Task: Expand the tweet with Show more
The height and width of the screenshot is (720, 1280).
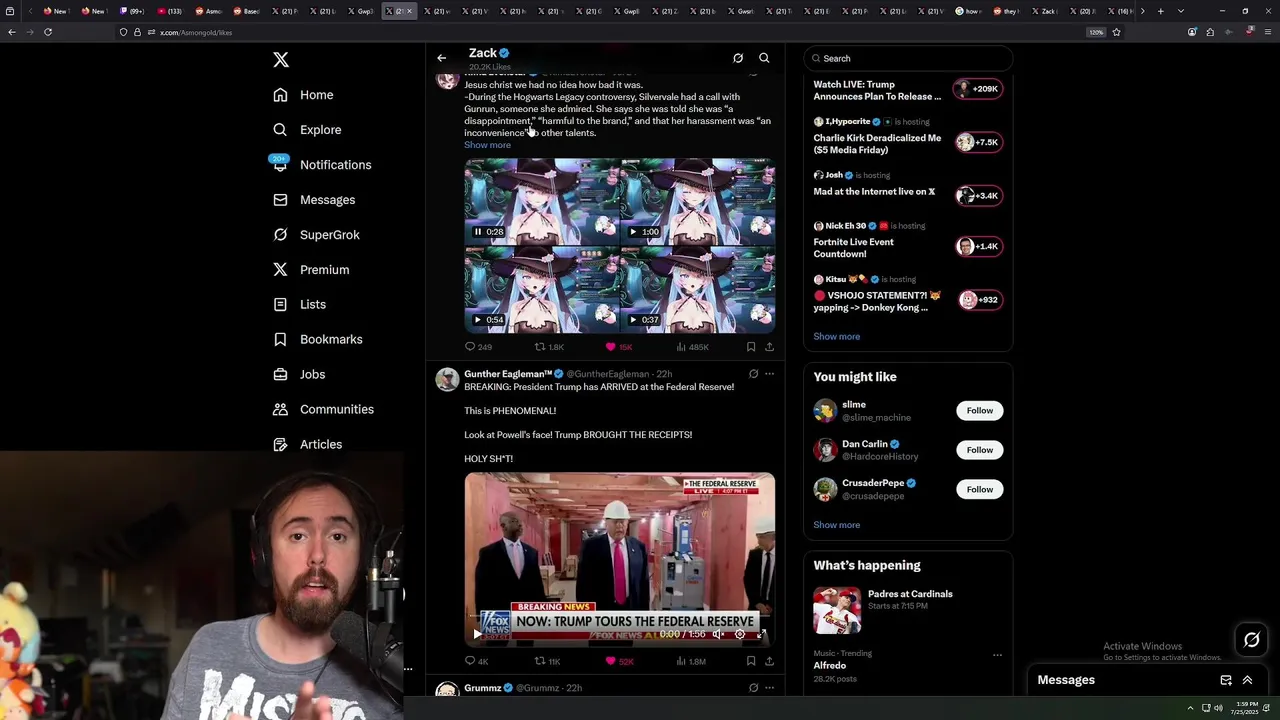Action: click(487, 145)
